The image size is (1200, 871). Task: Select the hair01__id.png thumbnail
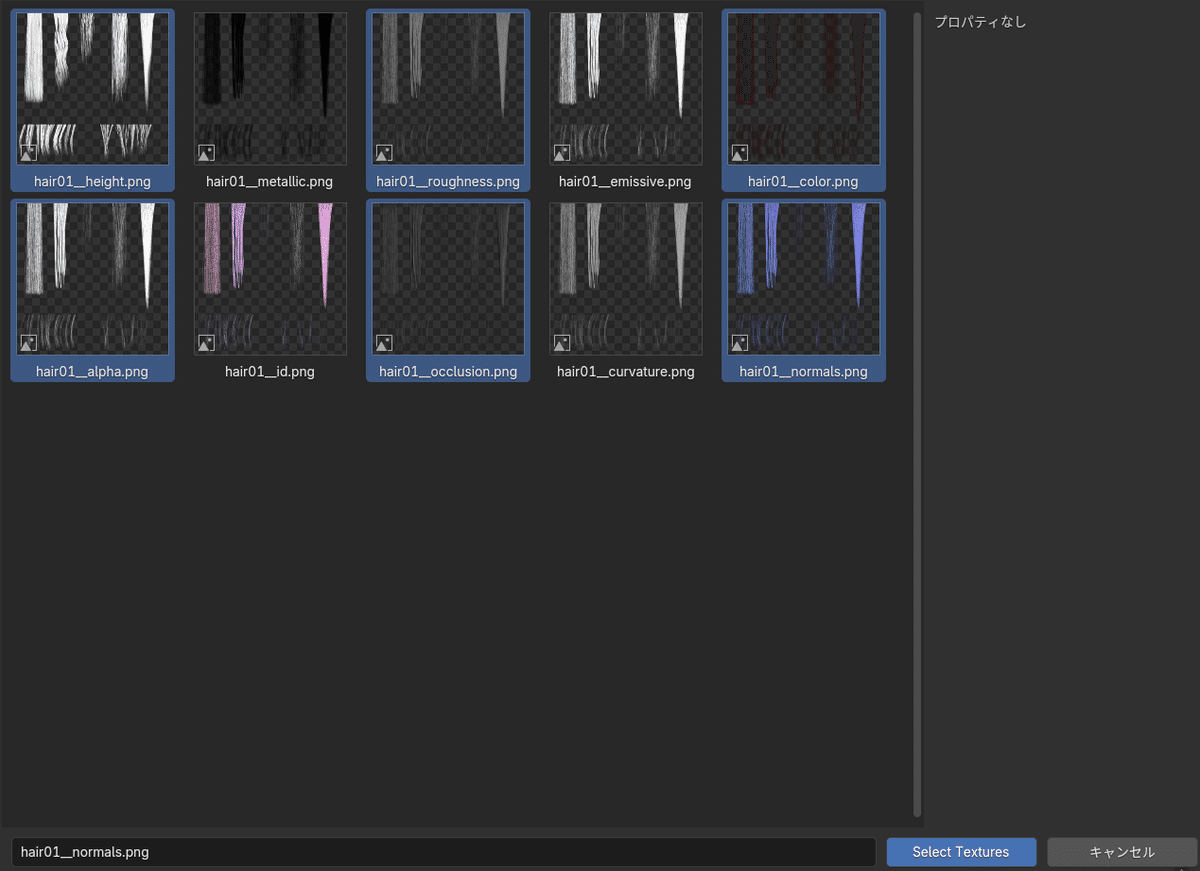pos(270,279)
